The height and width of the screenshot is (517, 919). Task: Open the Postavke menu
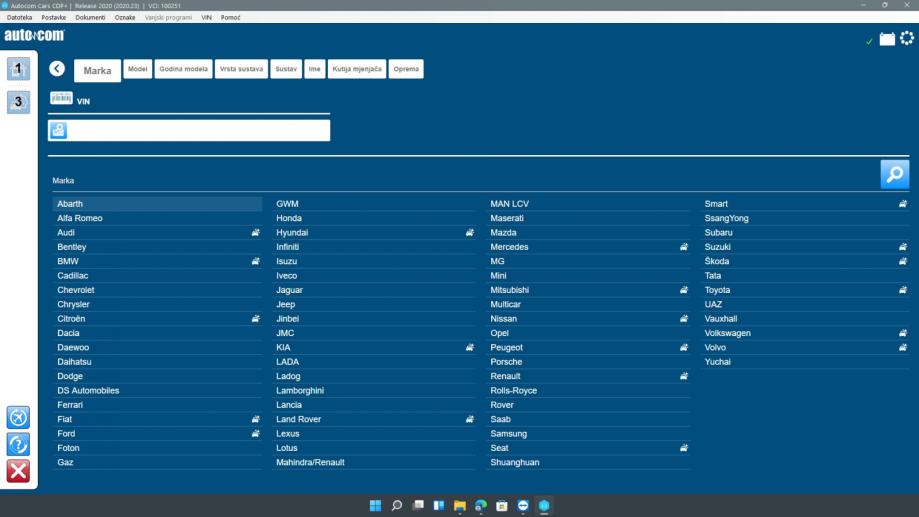click(53, 18)
